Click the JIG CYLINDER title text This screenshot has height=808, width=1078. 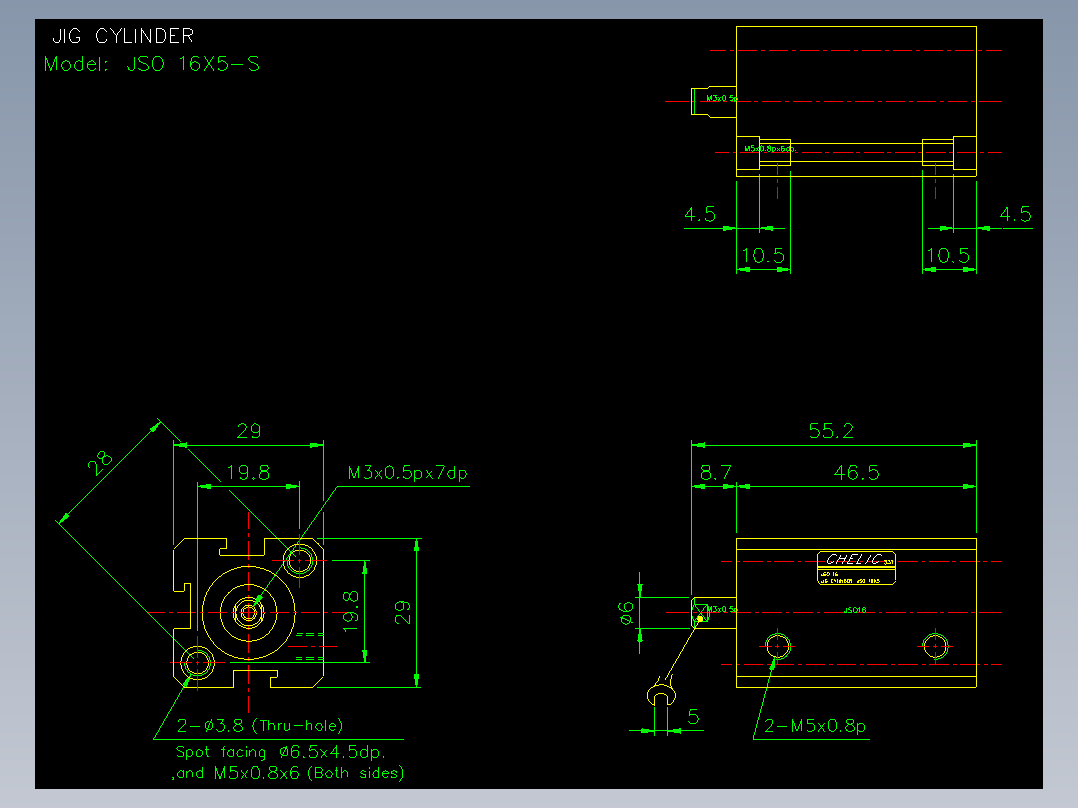point(123,36)
